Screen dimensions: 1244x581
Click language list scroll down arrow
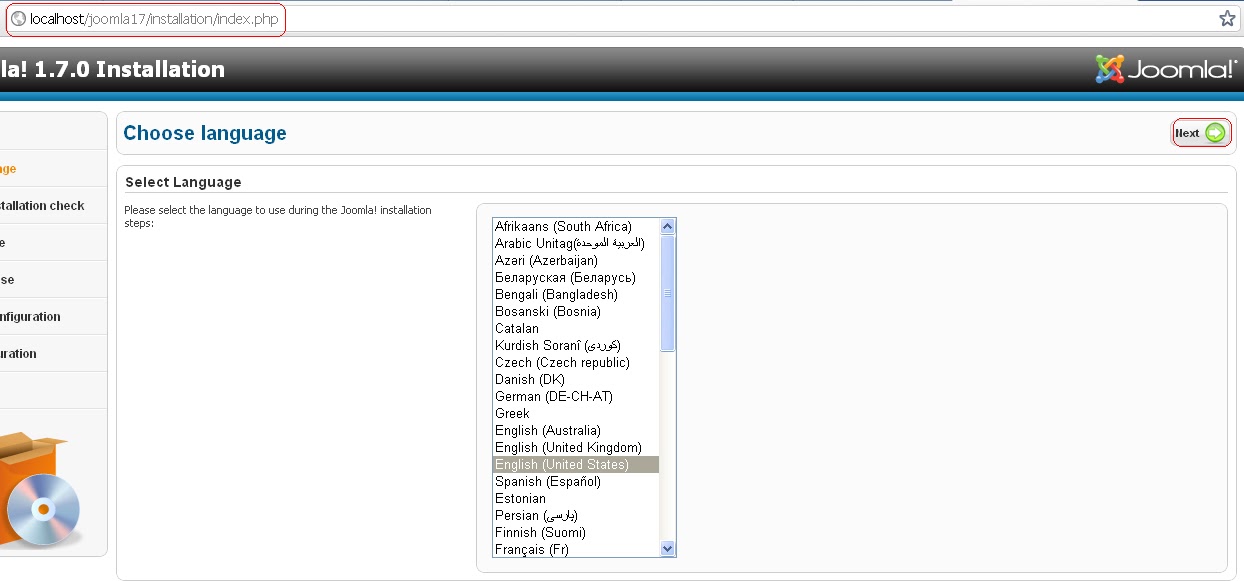coord(668,548)
